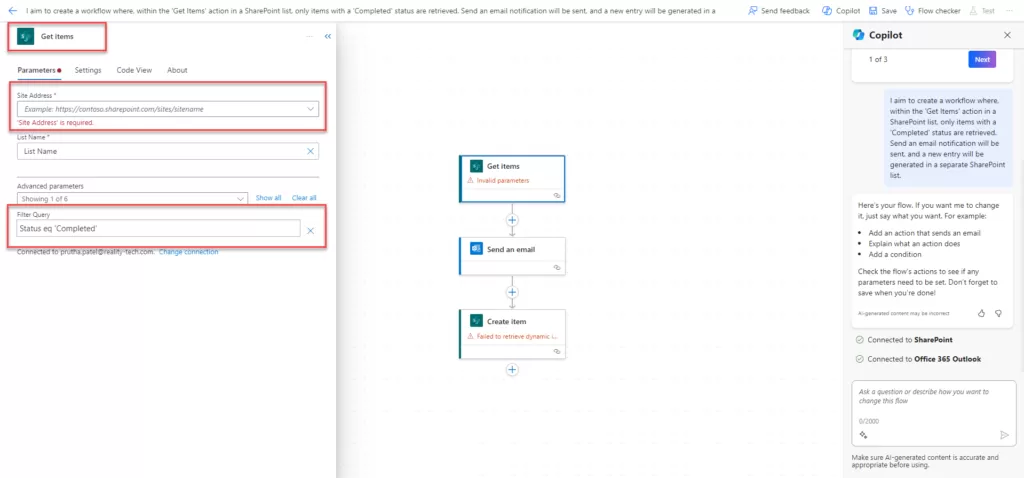
Task: Clear the List Name field with X
Action: [310, 151]
